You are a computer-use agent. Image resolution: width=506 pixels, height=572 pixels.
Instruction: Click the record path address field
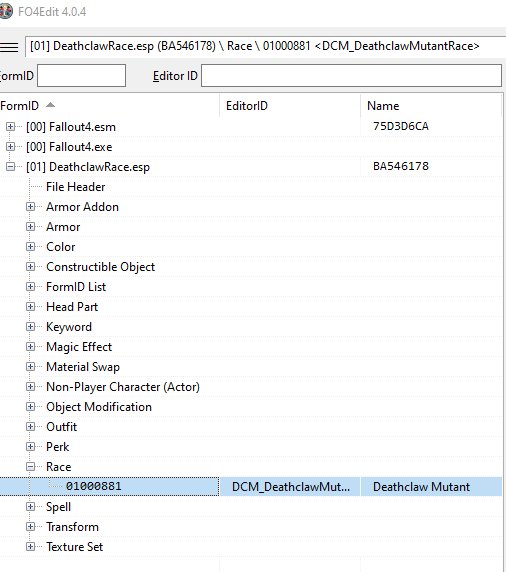[x=266, y=46]
